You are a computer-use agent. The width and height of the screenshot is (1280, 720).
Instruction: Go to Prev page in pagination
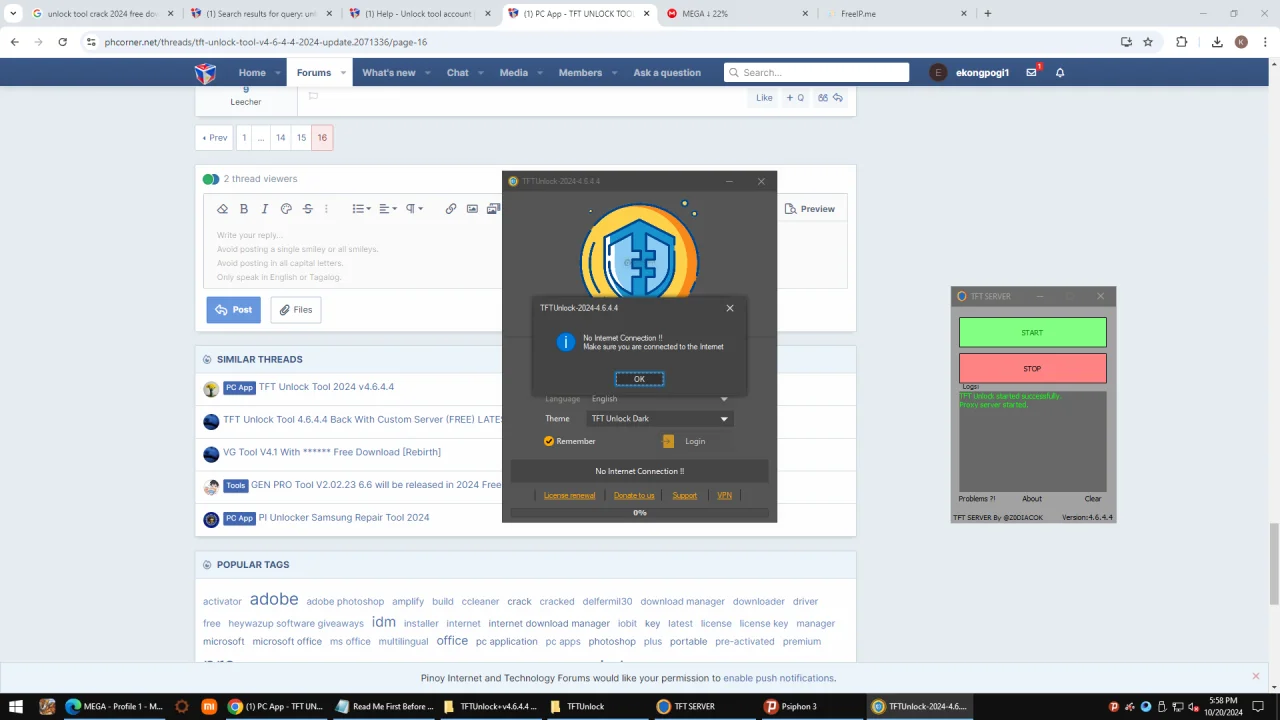(x=214, y=138)
